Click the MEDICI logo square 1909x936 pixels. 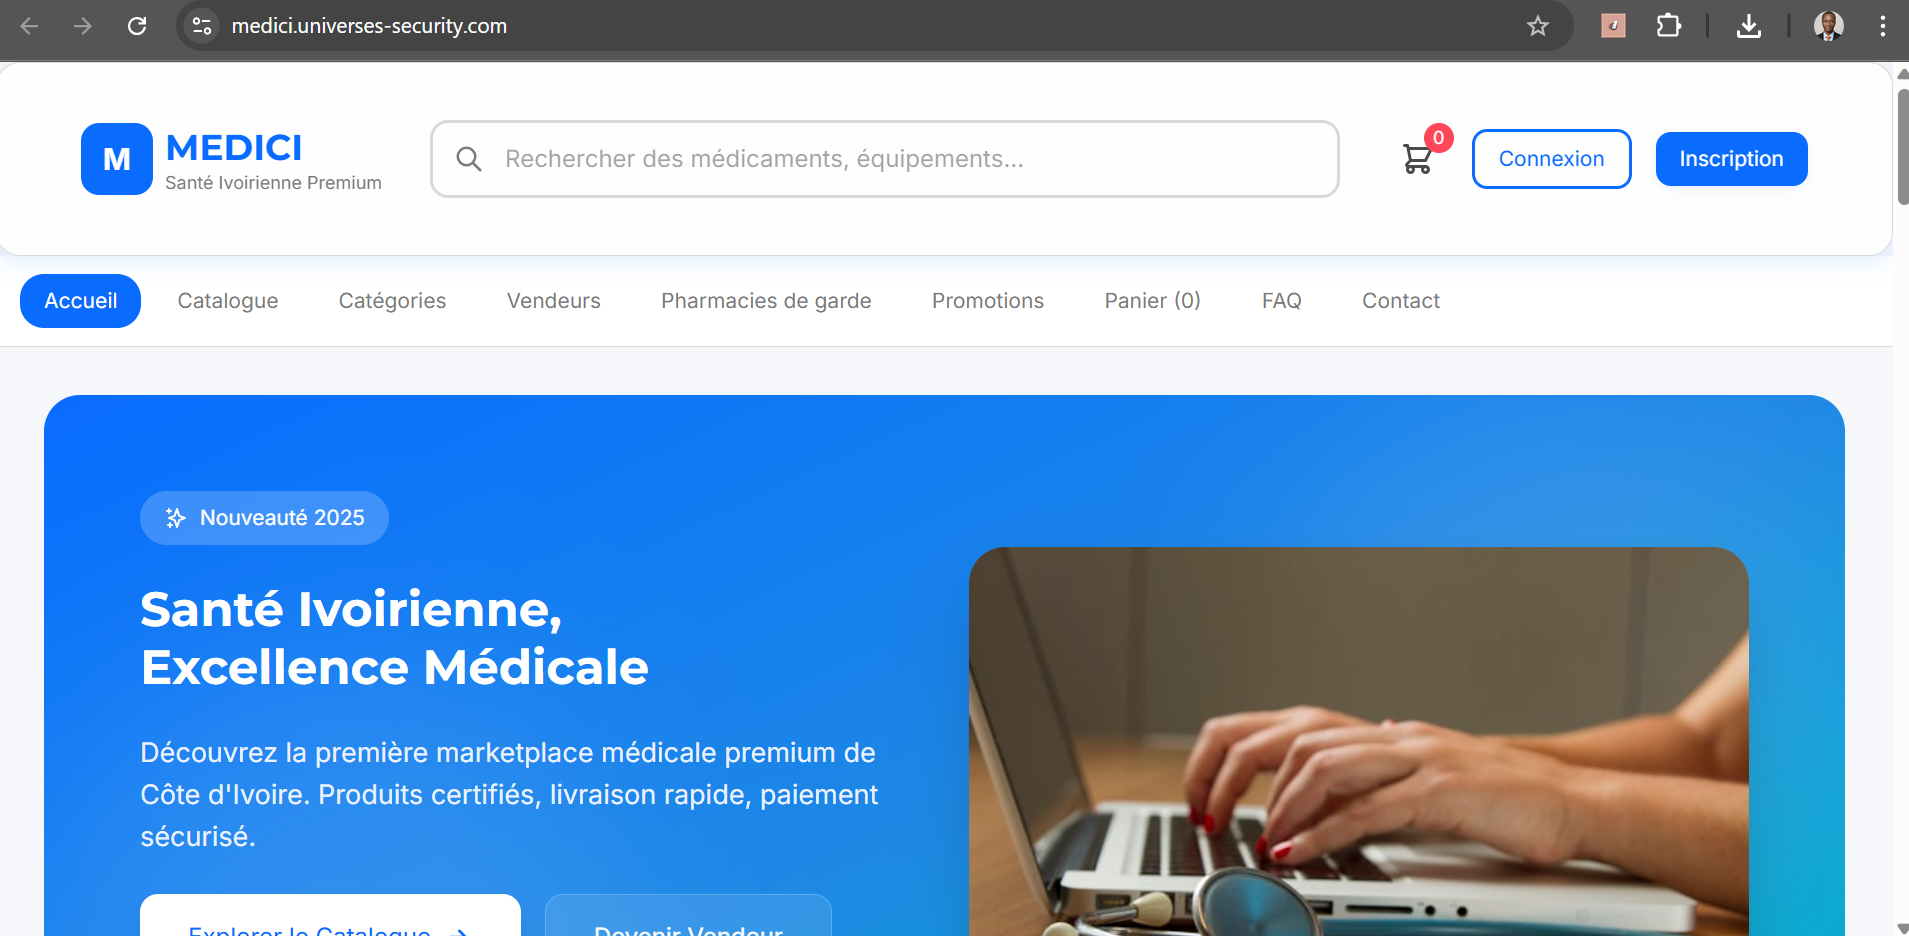tap(117, 159)
